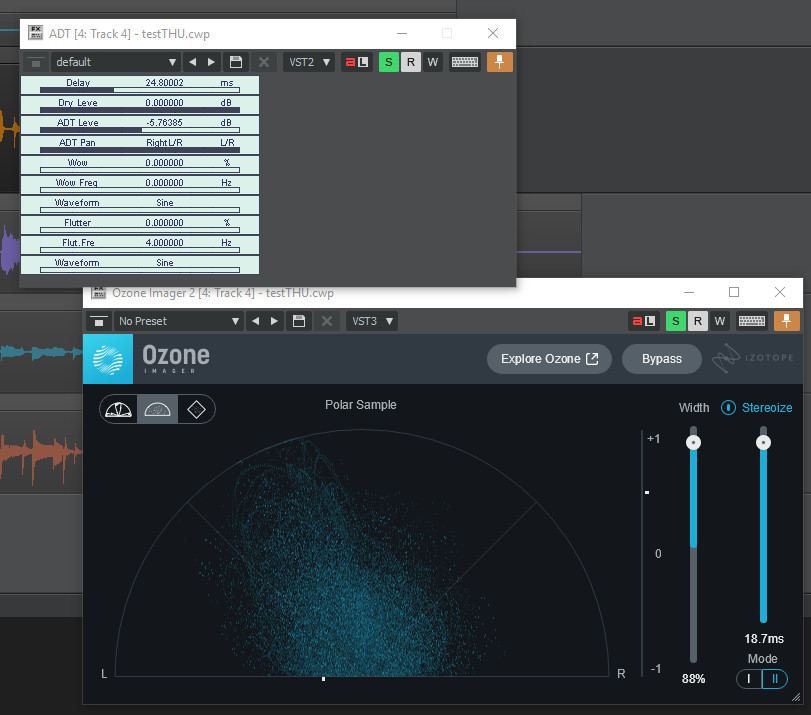Choose the first vectorscope view icon in Ozone
This screenshot has height=715, width=811.
coord(118,409)
